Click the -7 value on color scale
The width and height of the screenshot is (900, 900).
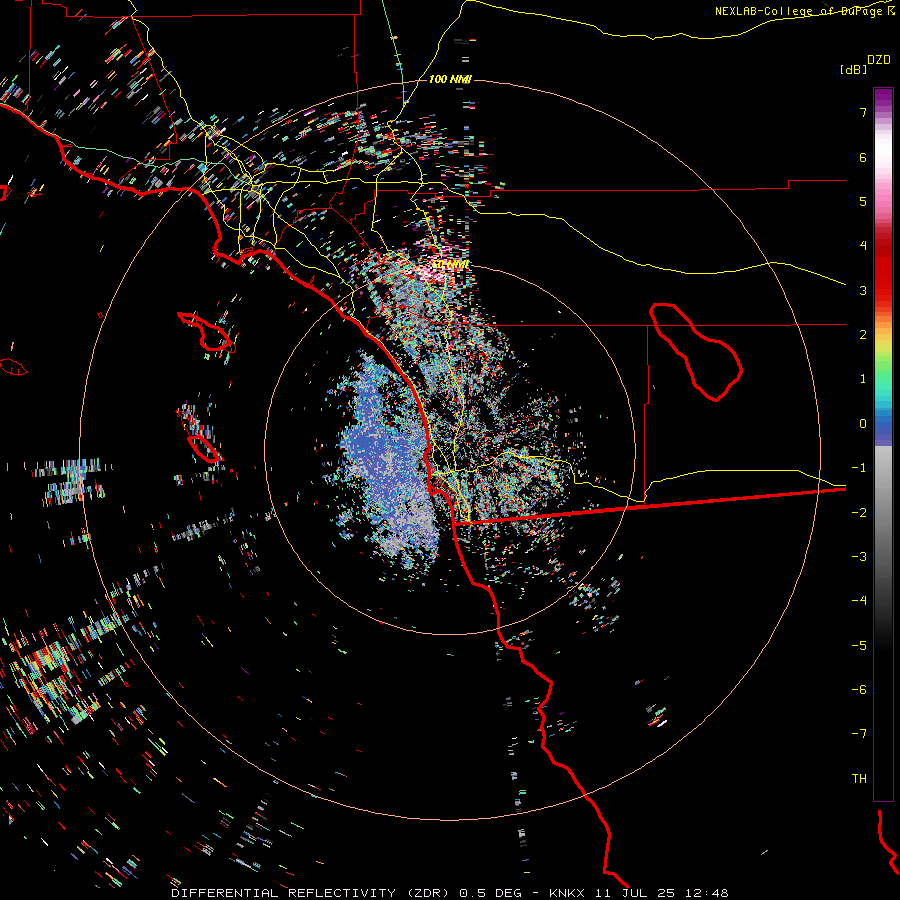pos(859,734)
